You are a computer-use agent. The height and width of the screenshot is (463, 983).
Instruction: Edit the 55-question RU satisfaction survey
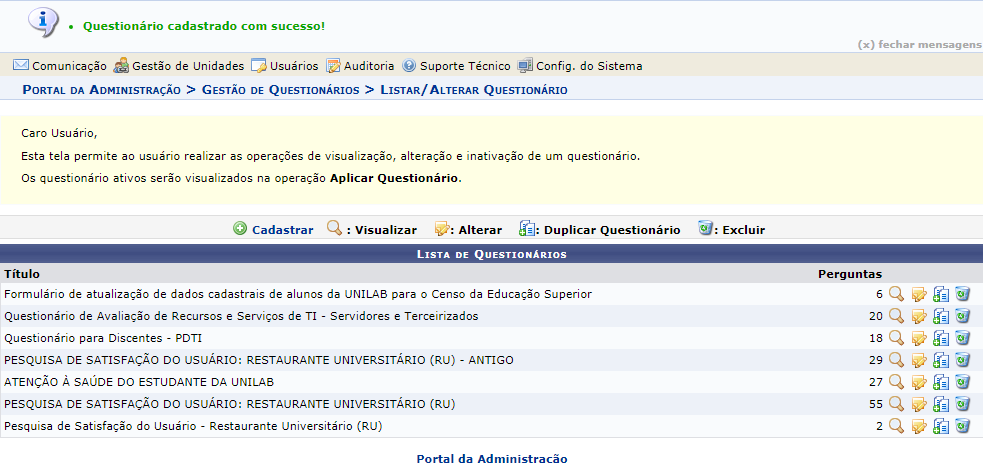(x=919, y=404)
